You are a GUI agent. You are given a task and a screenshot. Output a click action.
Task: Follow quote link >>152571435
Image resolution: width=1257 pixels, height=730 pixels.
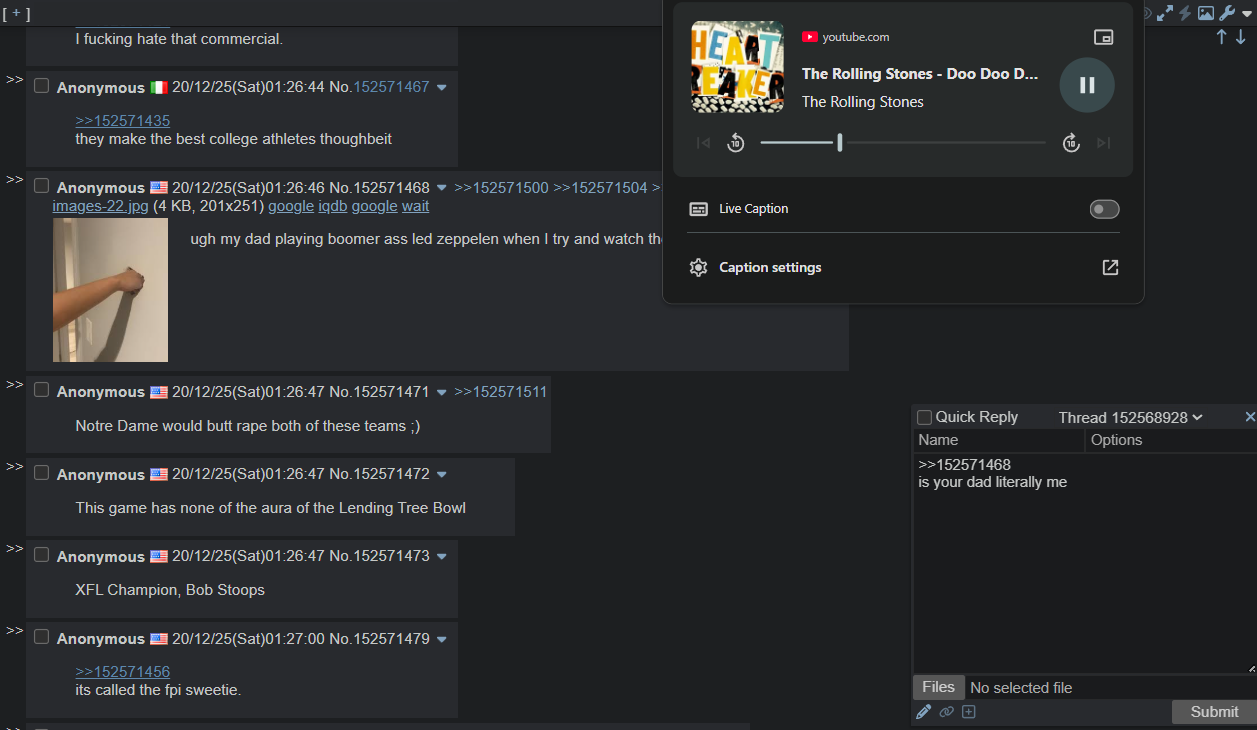[123, 121]
